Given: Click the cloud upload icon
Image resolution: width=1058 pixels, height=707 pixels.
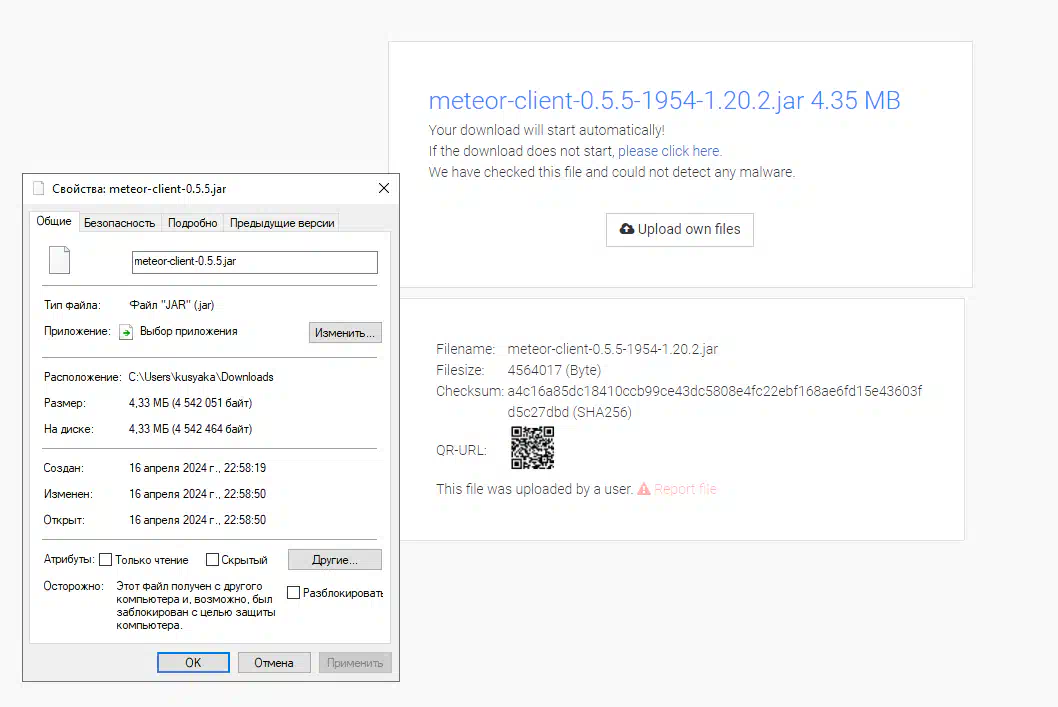Looking at the screenshot, I should 627,229.
